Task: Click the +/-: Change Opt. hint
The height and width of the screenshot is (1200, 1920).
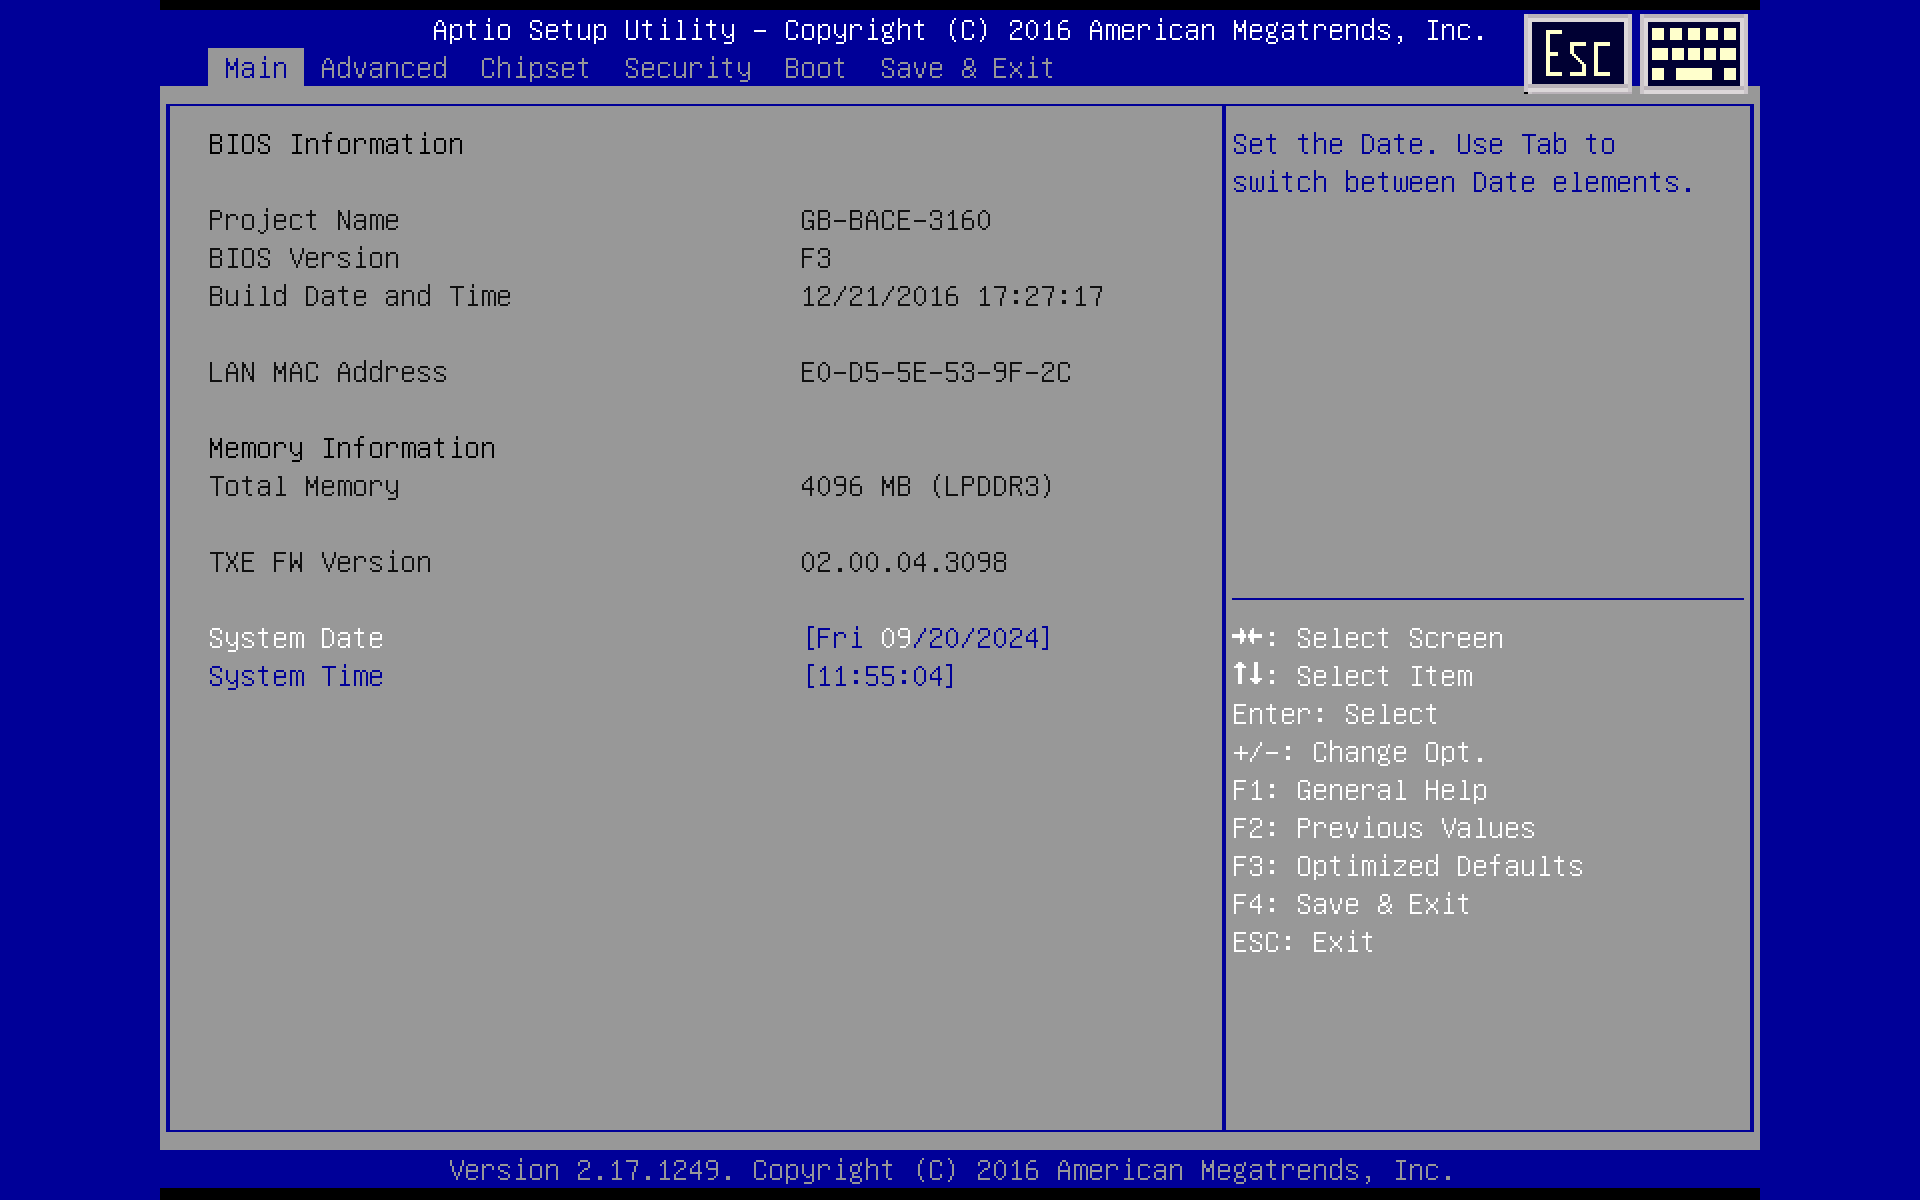Action: (x=1359, y=752)
